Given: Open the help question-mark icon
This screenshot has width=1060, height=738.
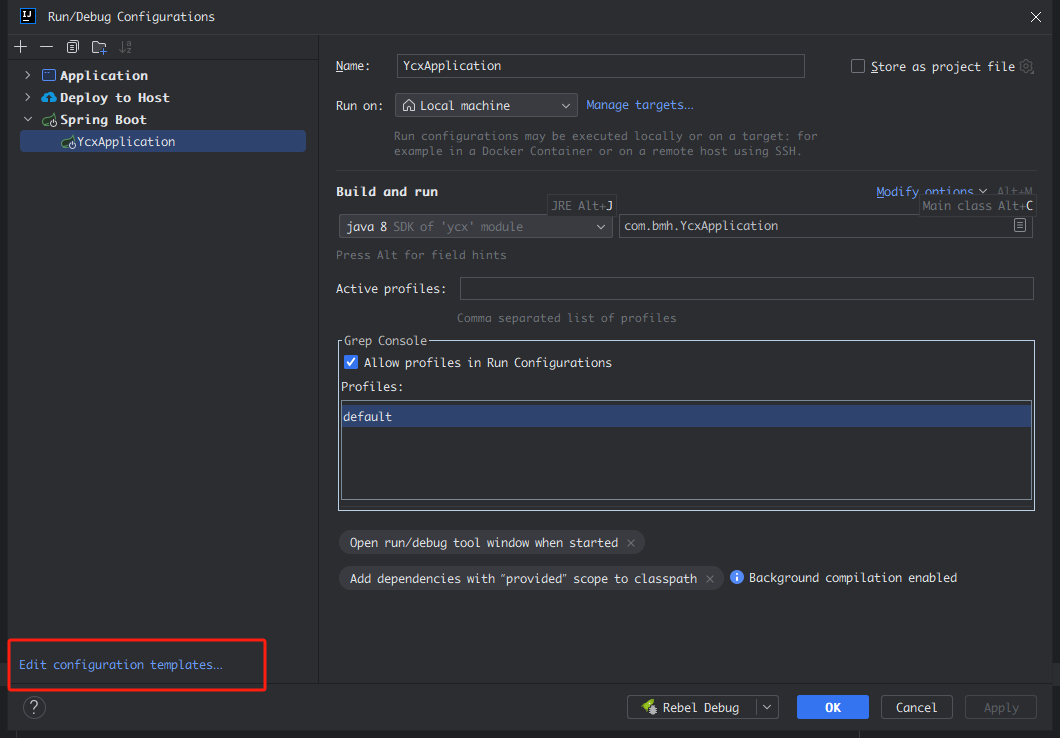Looking at the screenshot, I should click(34, 708).
